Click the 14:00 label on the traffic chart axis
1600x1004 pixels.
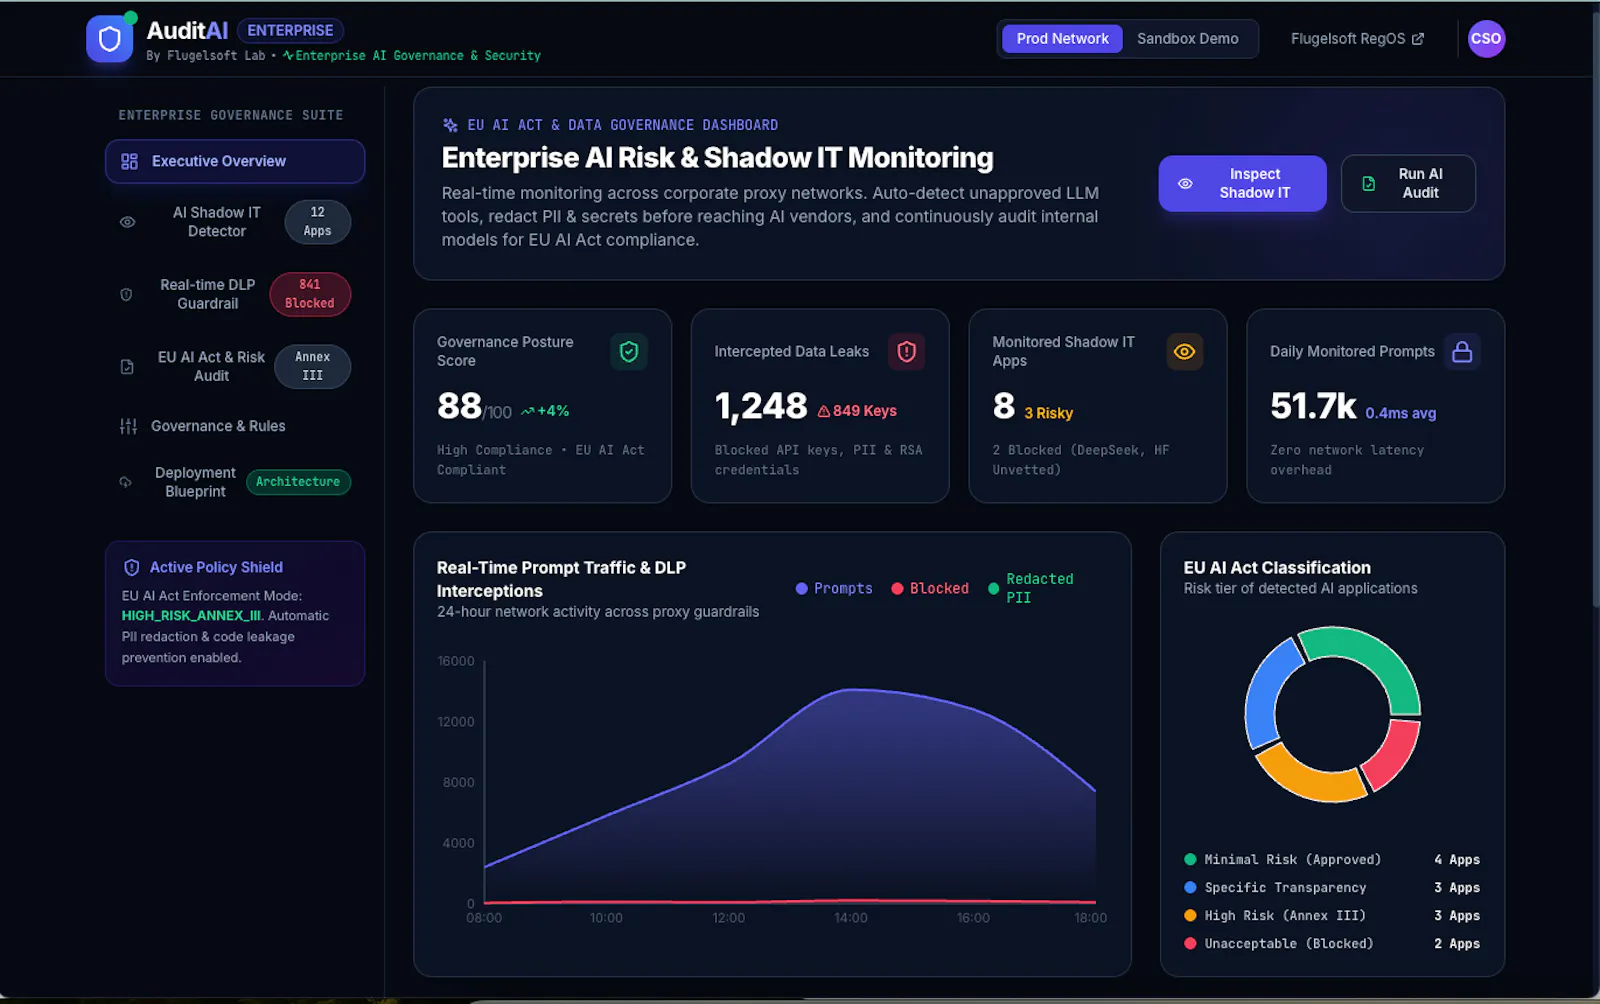(850, 918)
